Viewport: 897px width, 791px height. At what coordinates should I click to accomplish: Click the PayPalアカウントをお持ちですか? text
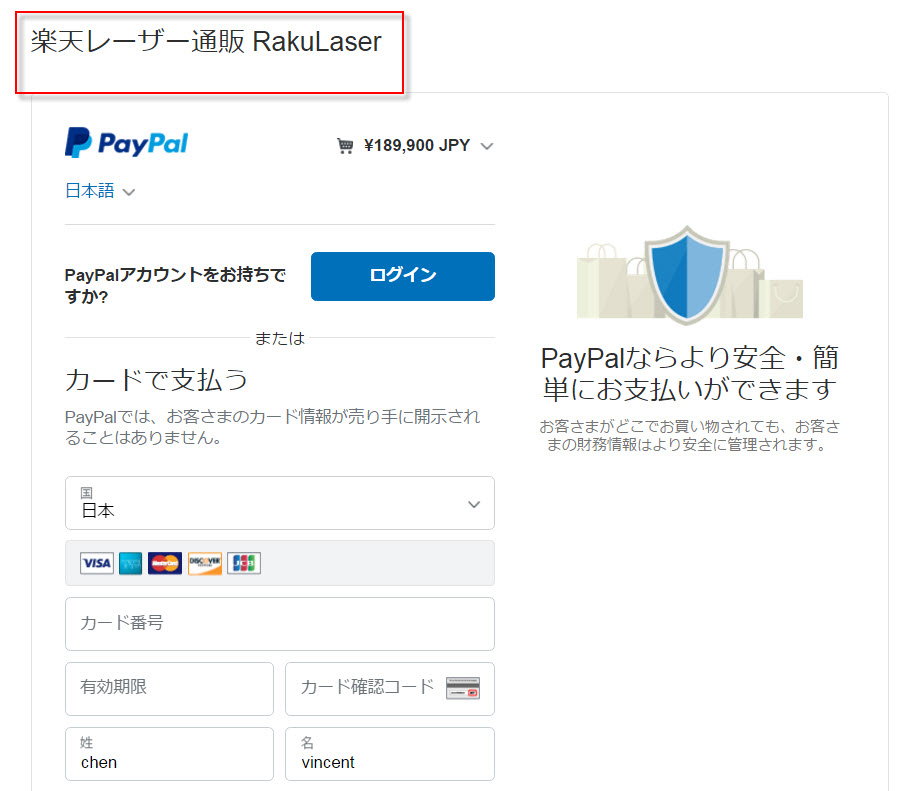click(175, 285)
